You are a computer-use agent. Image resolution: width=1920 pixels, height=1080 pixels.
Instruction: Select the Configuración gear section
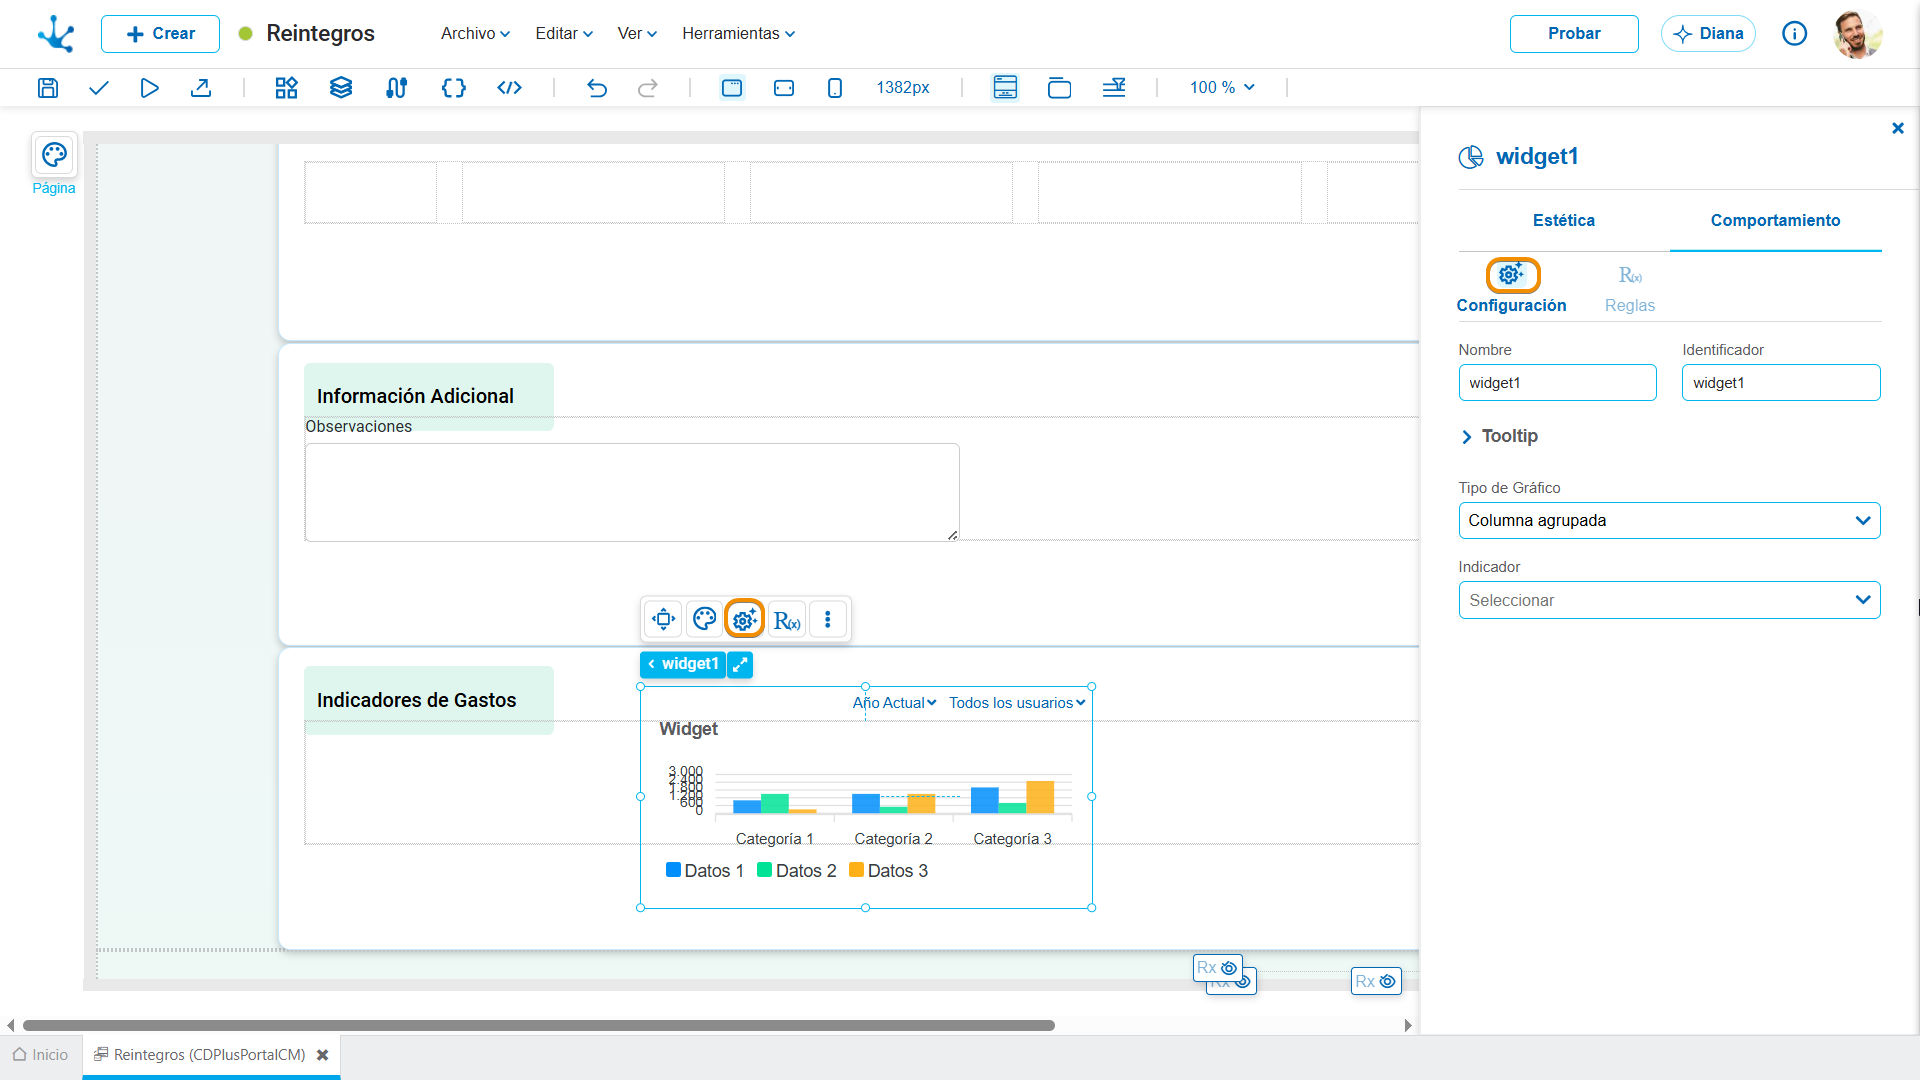click(x=1512, y=286)
